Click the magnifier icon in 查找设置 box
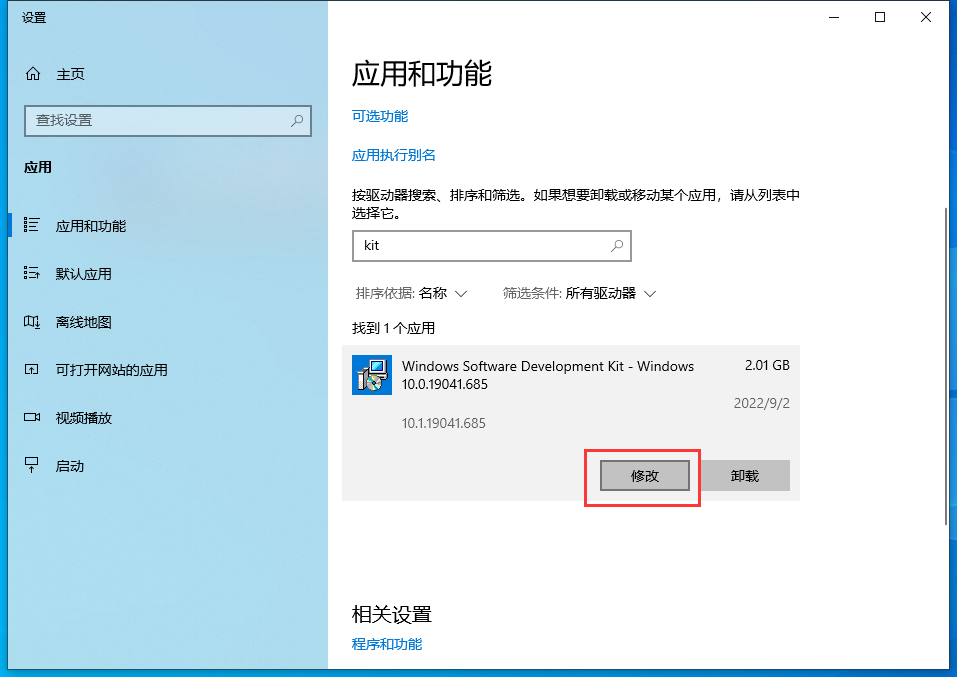Image resolution: width=957 pixels, height=677 pixels. [x=297, y=121]
